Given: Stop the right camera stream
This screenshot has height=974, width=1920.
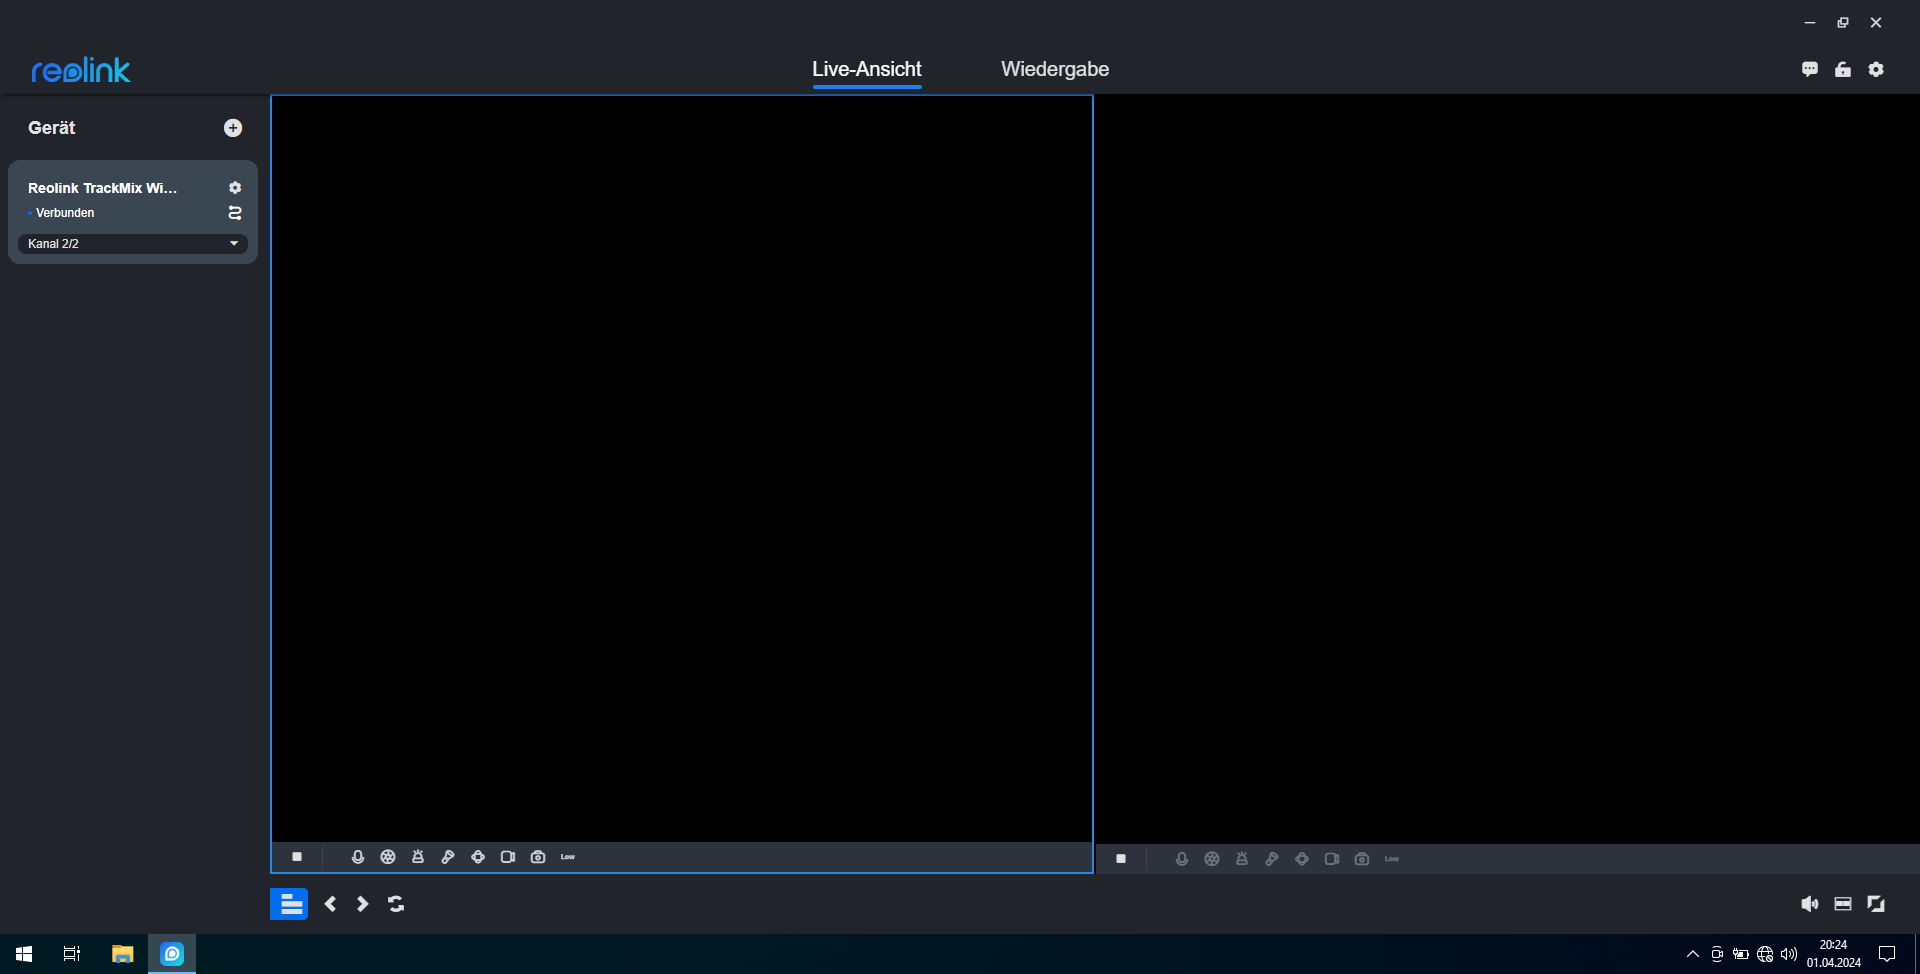Looking at the screenshot, I should [x=1121, y=859].
